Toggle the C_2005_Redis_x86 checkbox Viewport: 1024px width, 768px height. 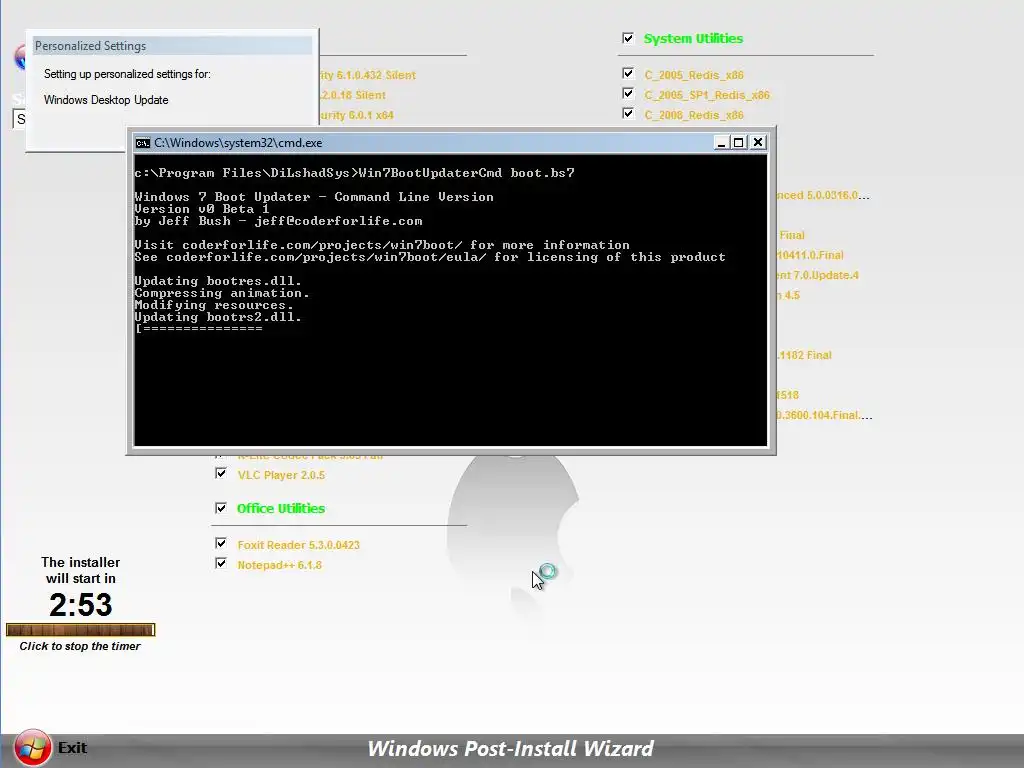[628, 73]
